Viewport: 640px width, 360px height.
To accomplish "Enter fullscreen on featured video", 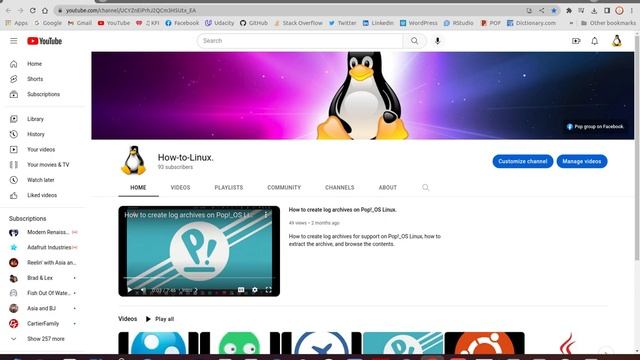I will [268, 290].
